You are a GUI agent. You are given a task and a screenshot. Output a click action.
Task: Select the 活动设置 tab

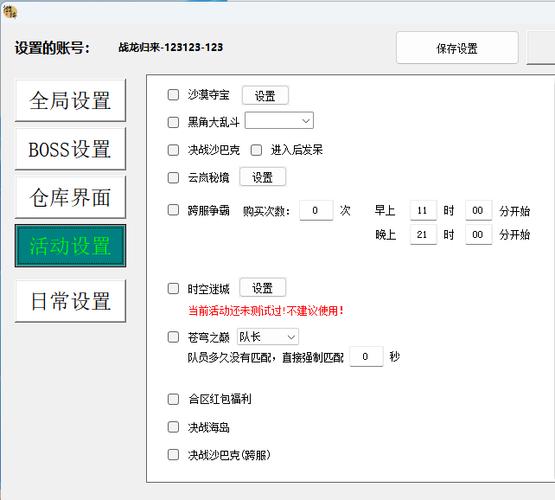coord(70,246)
